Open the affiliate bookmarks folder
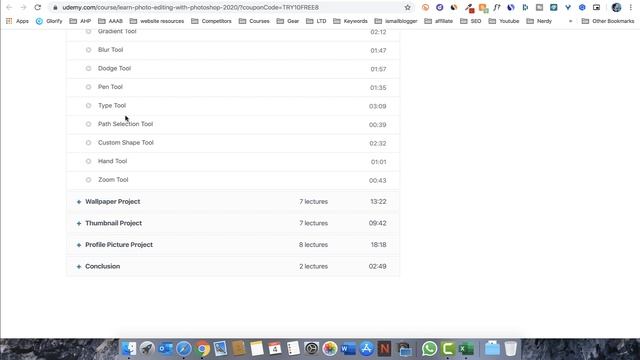Image resolution: width=640 pixels, height=360 pixels. point(438,21)
